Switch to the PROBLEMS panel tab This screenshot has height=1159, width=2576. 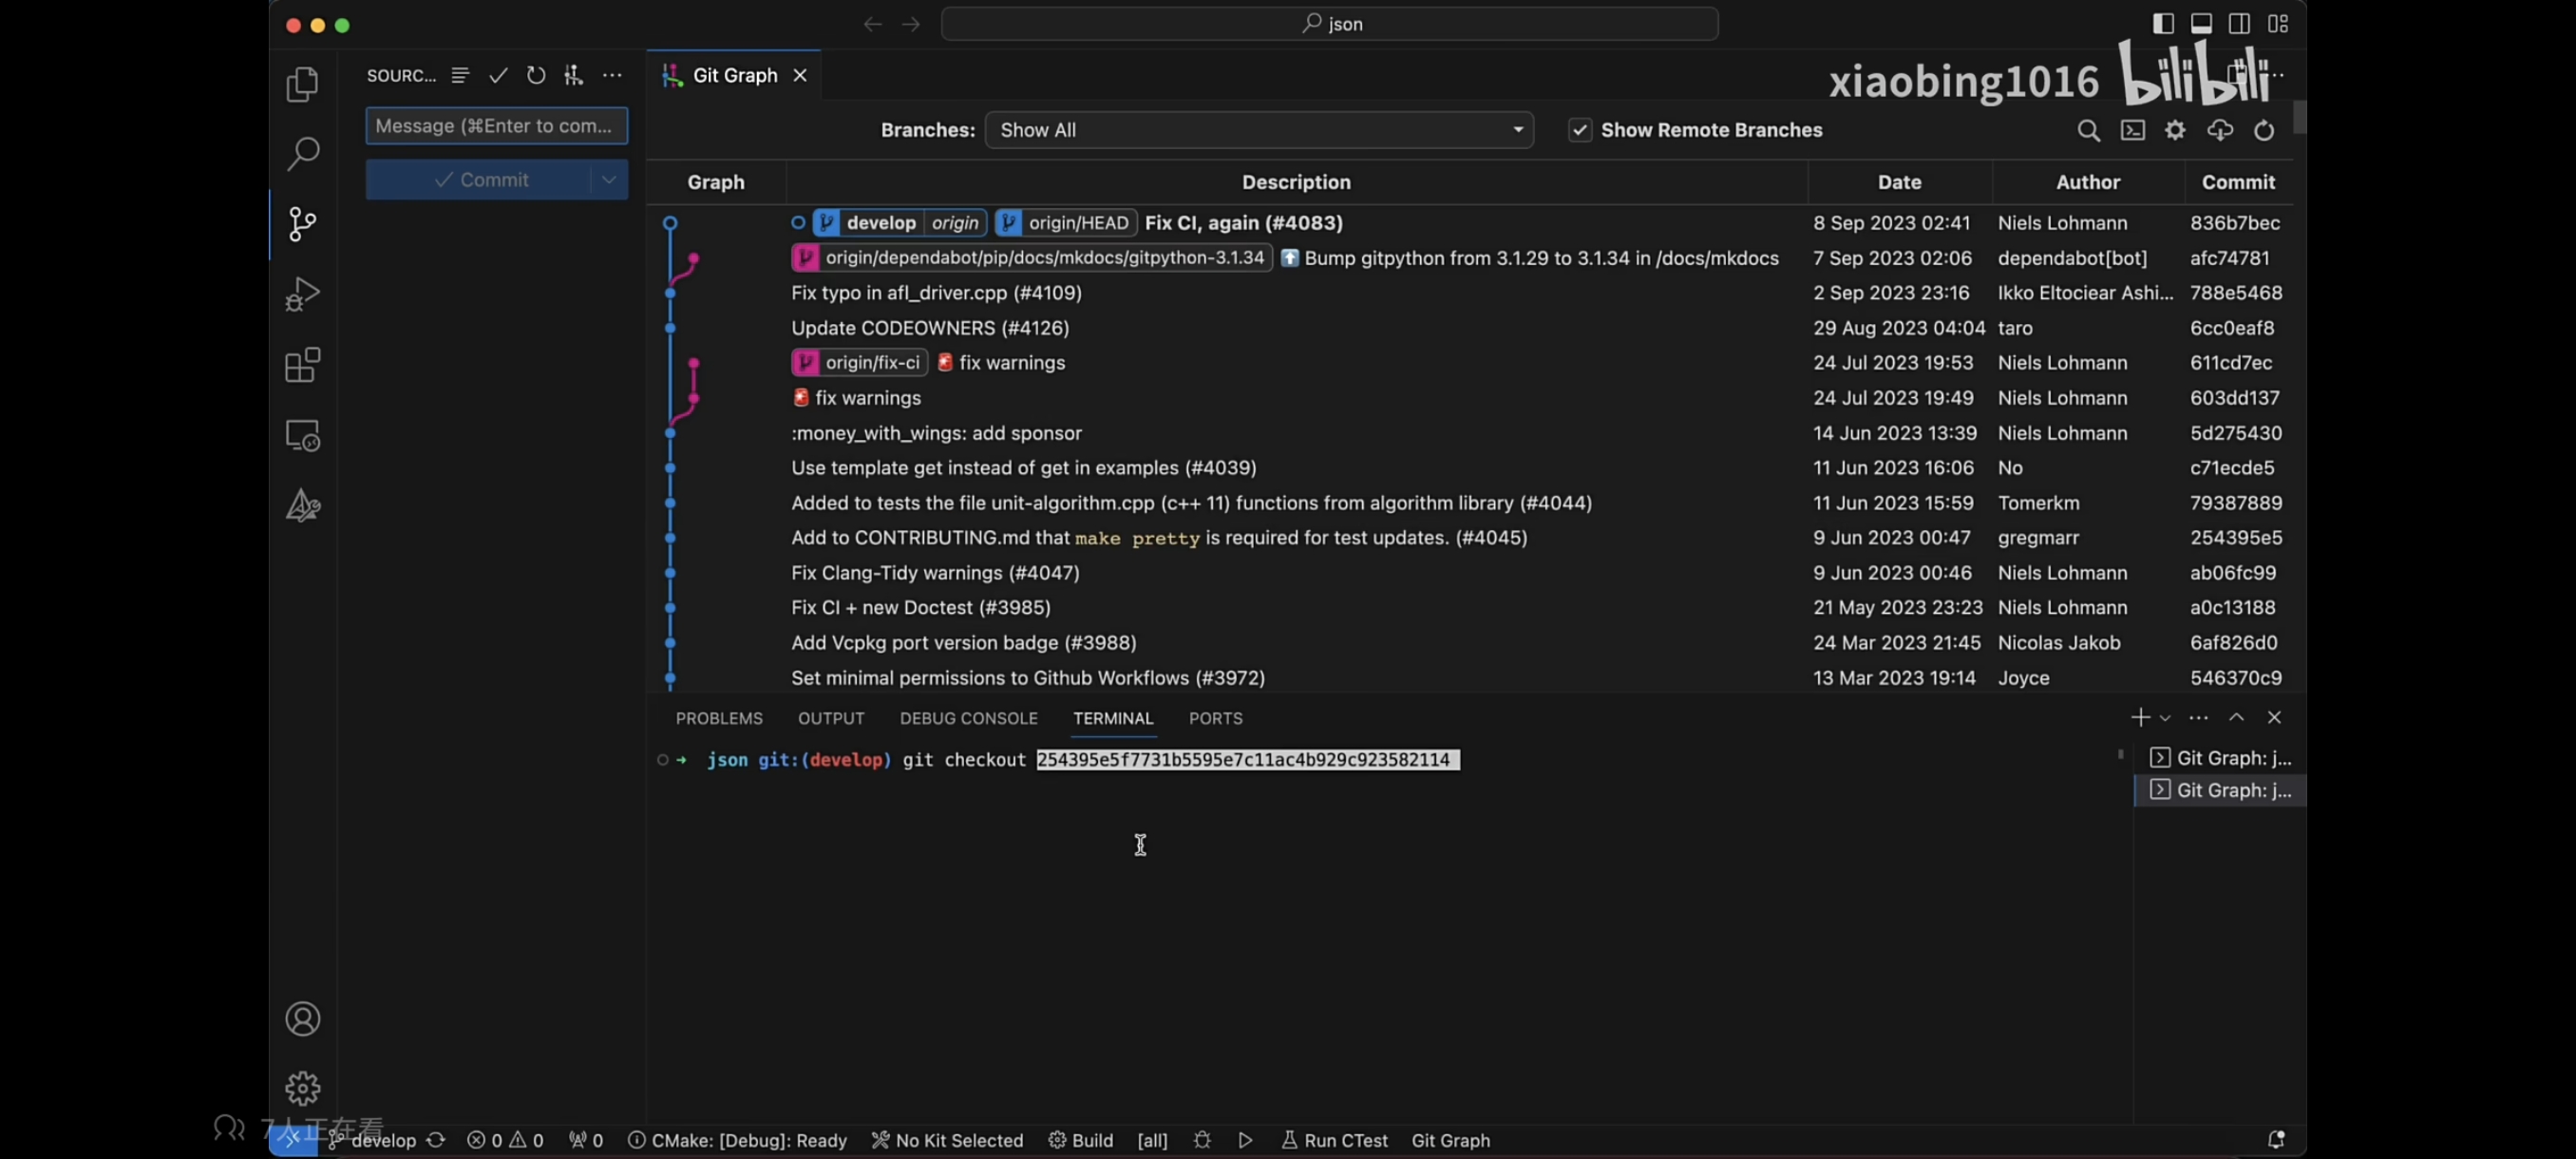[x=718, y=718]
